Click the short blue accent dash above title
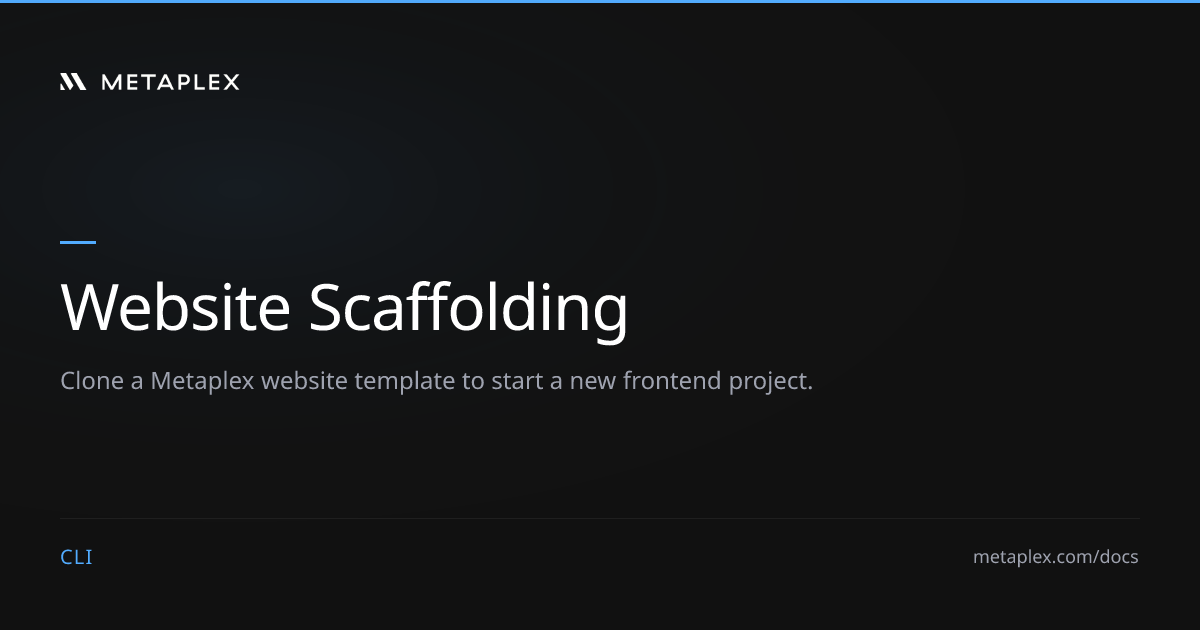Viewport: 1200px width, 630px height. coord(78,242)
